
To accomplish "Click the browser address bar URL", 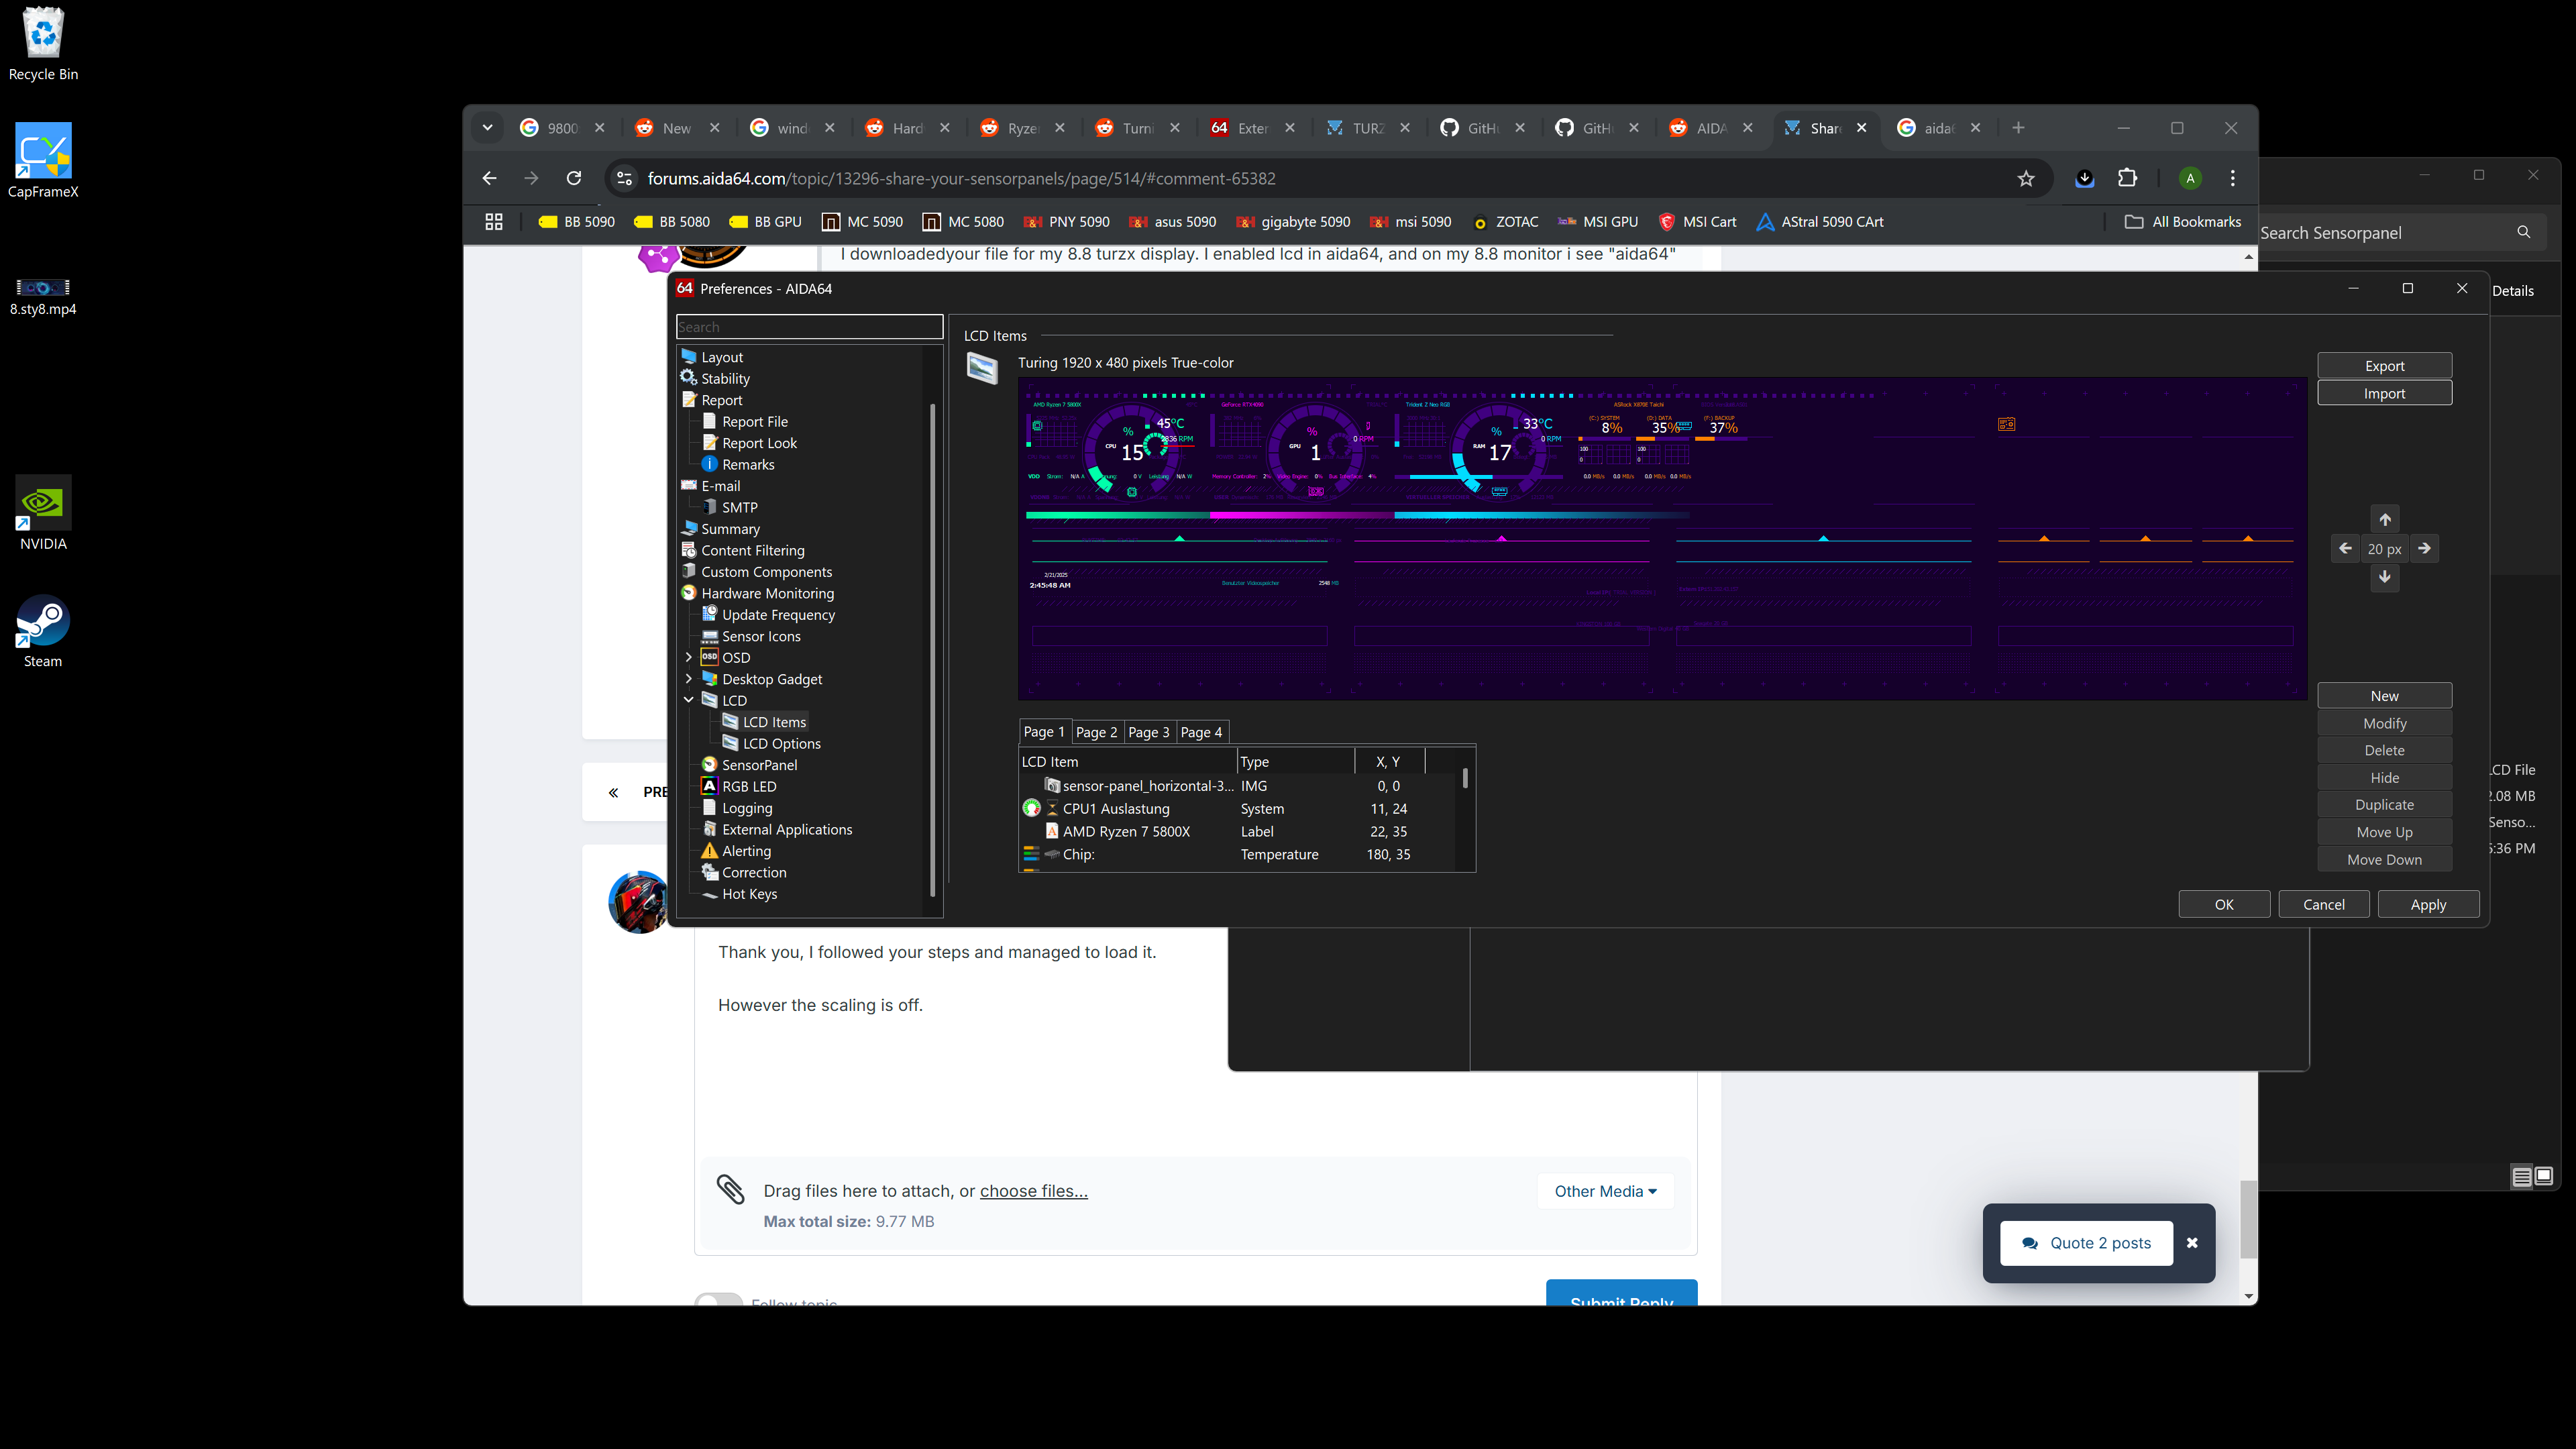I will click(x=961, y=178).
